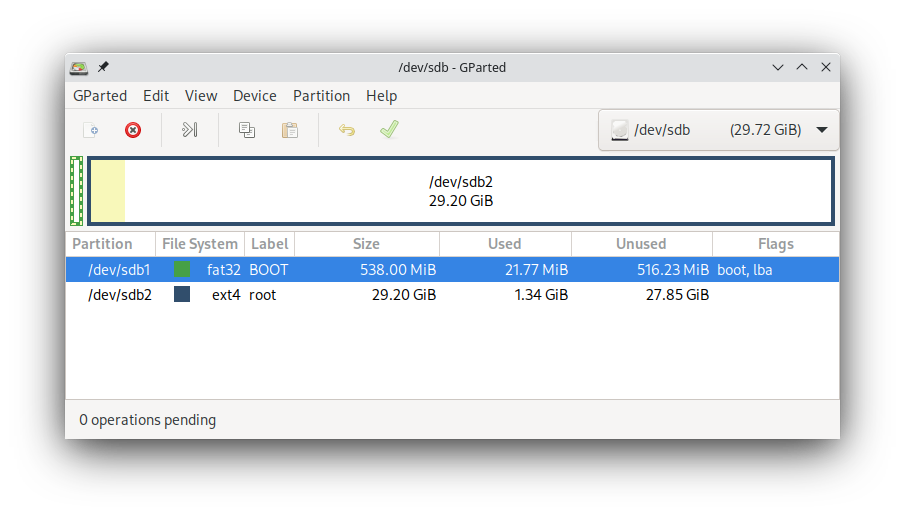
Task: Sort by the Unused column header
Action: [x=641, y=244]
